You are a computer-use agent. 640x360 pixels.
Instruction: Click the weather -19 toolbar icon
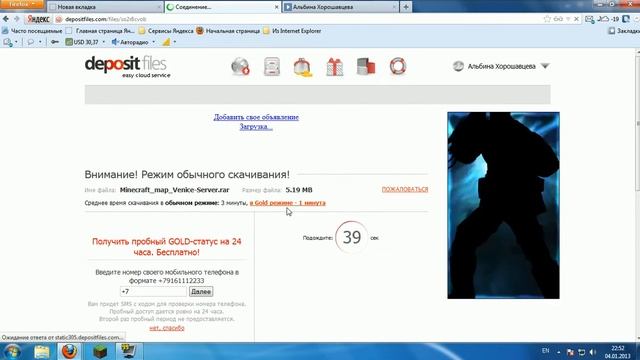tap(608, 19)
